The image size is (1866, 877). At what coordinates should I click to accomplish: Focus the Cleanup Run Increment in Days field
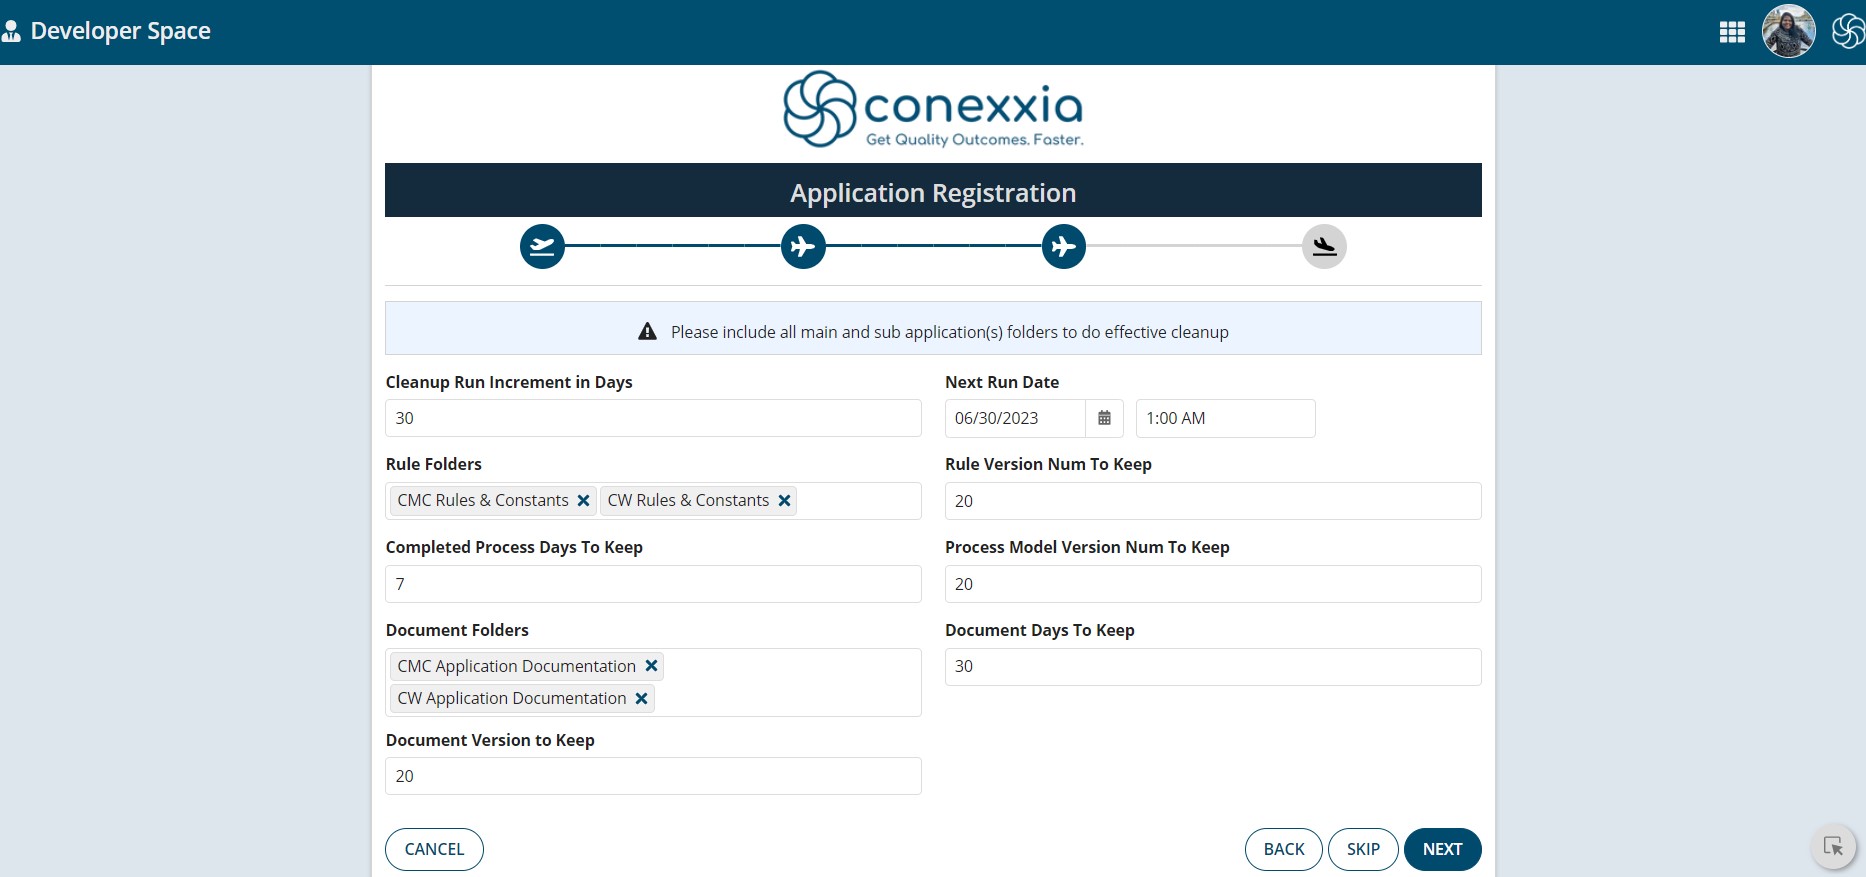[x=653, y=418]
